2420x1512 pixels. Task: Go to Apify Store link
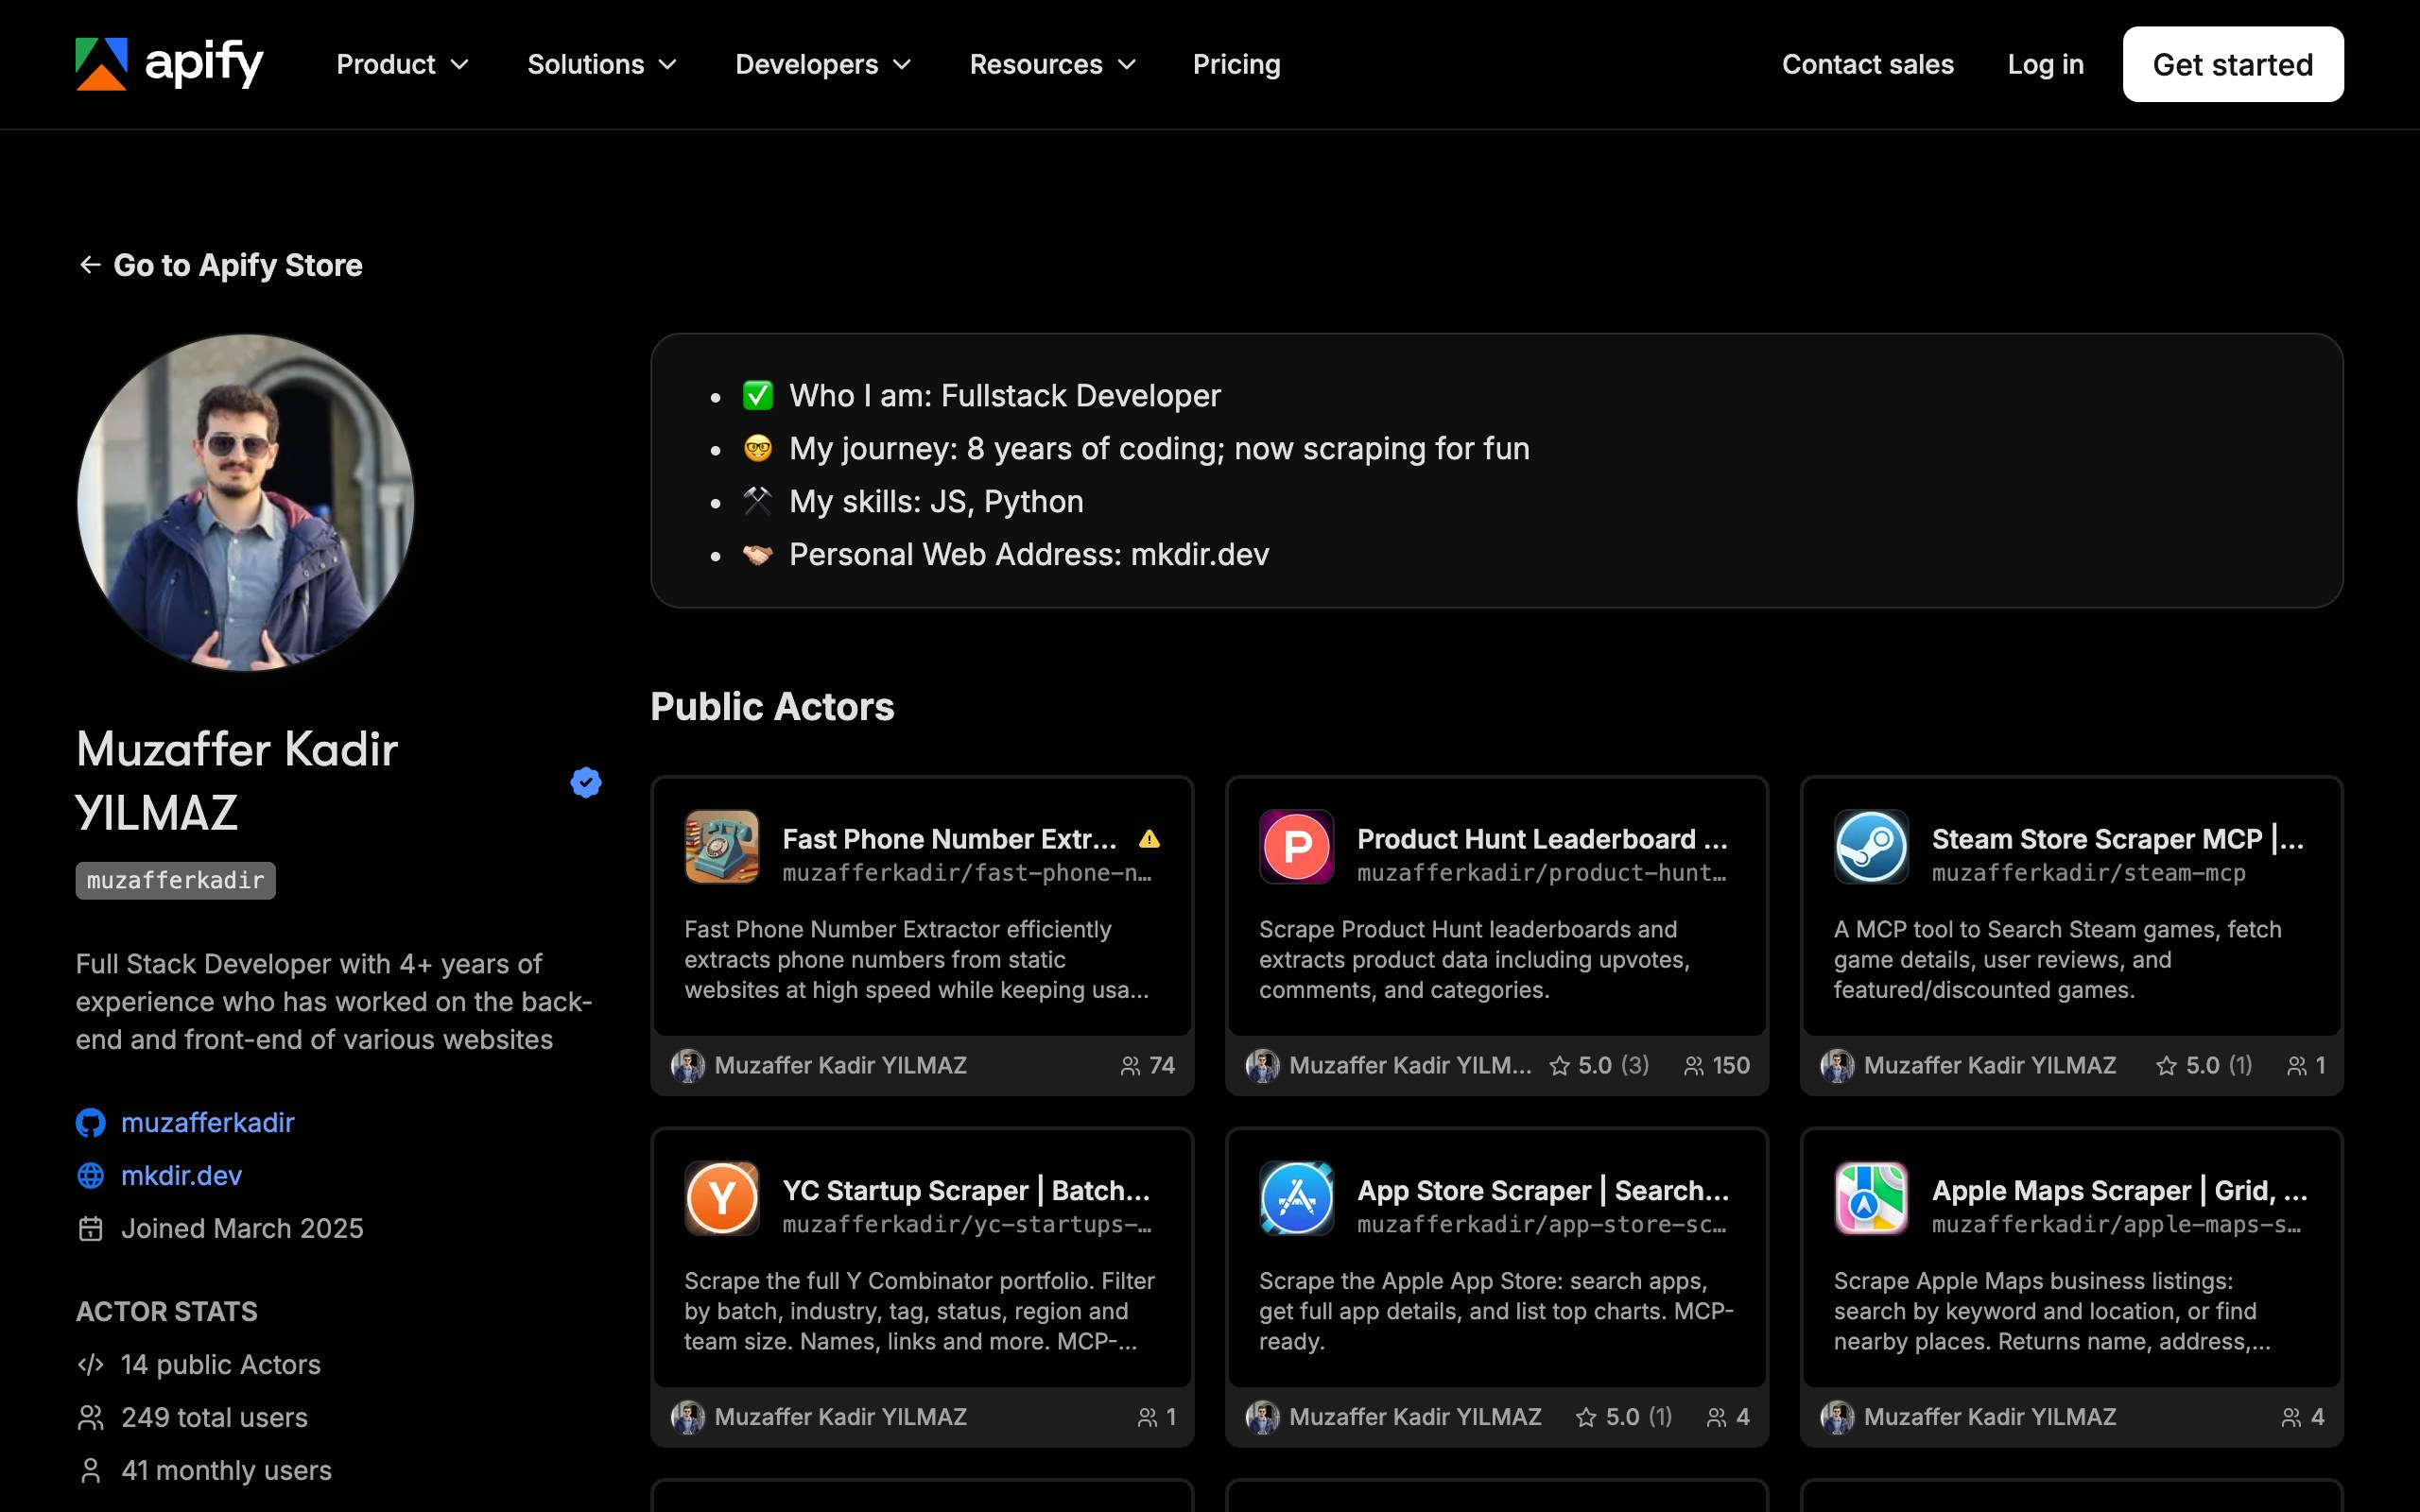pos(220,265)
